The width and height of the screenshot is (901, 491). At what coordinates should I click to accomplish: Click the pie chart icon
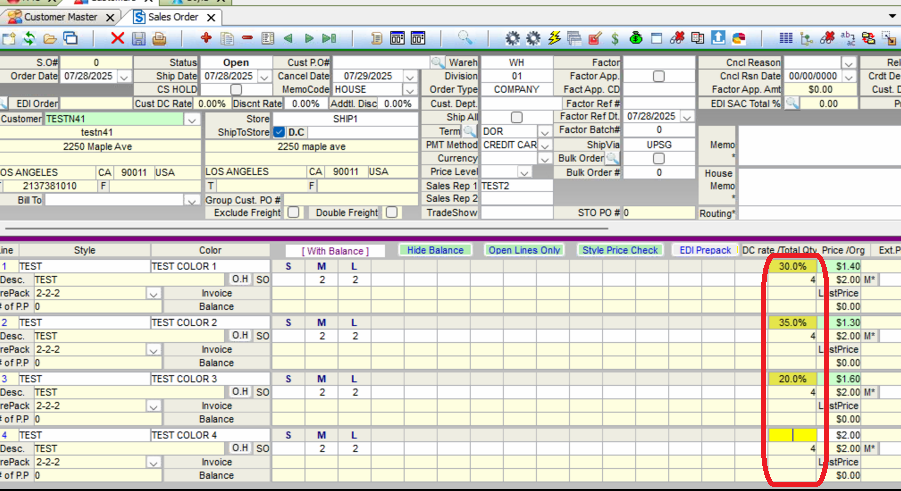739,39
